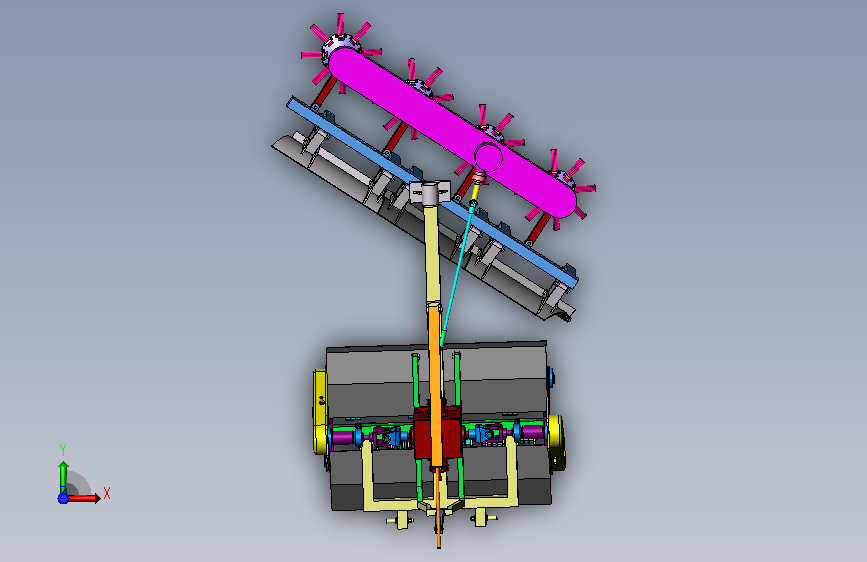
Task: Click the blue origin ball of the triad
Action: 63,498
